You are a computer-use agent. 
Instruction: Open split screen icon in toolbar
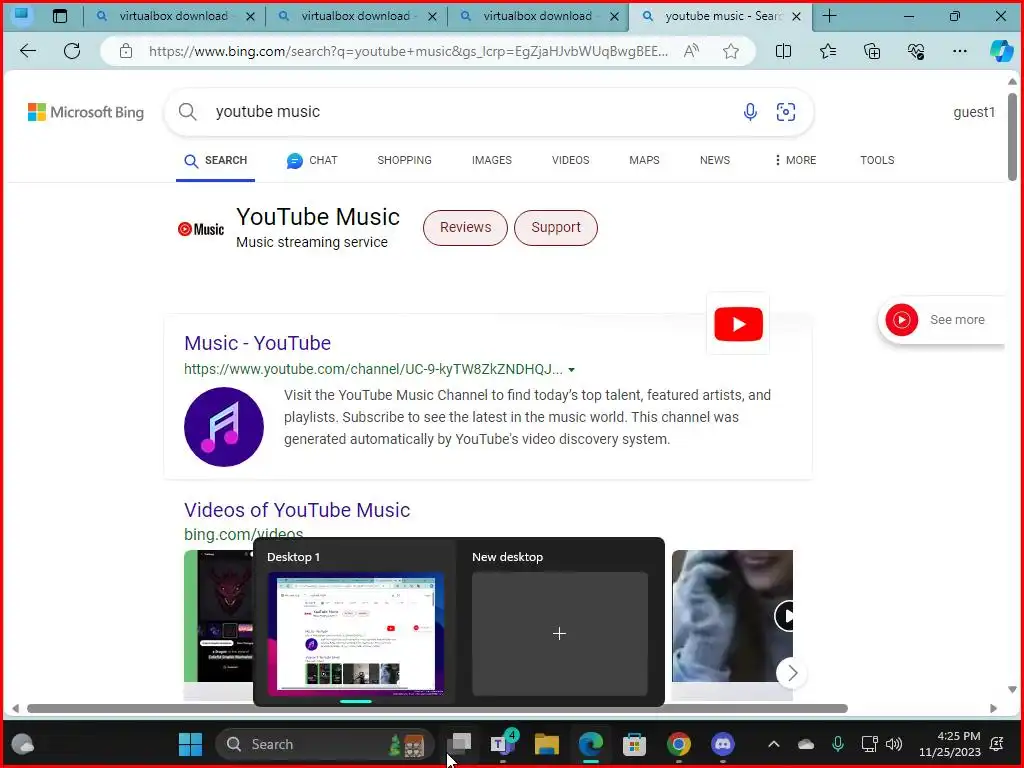[783, 51]
